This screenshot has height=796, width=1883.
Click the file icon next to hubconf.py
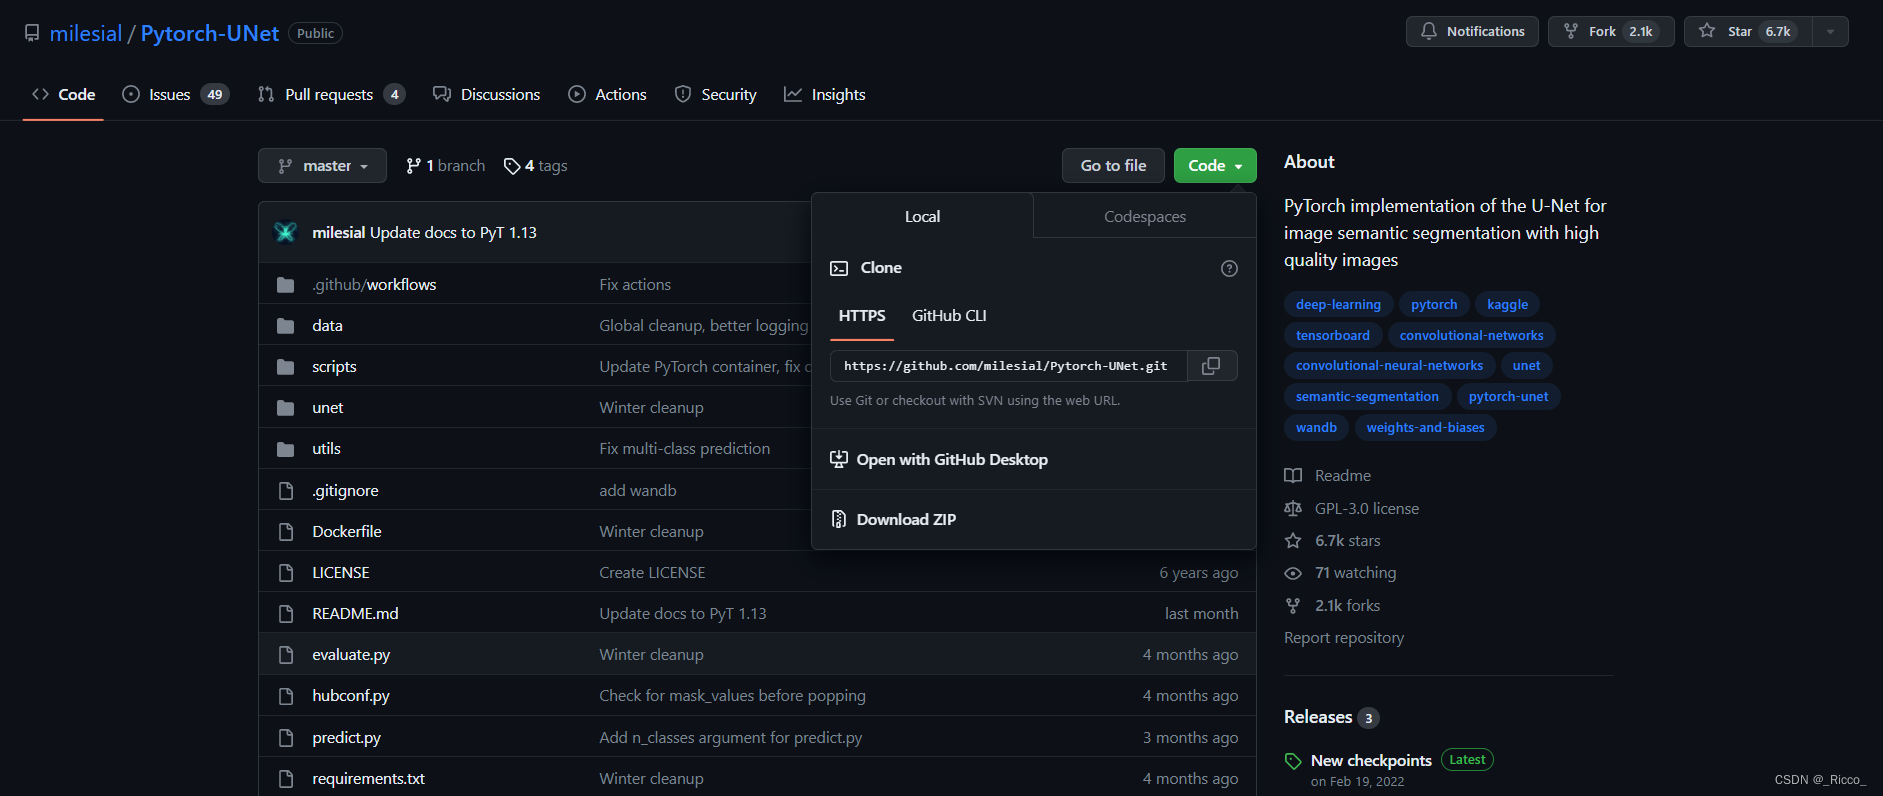(286, 696)
